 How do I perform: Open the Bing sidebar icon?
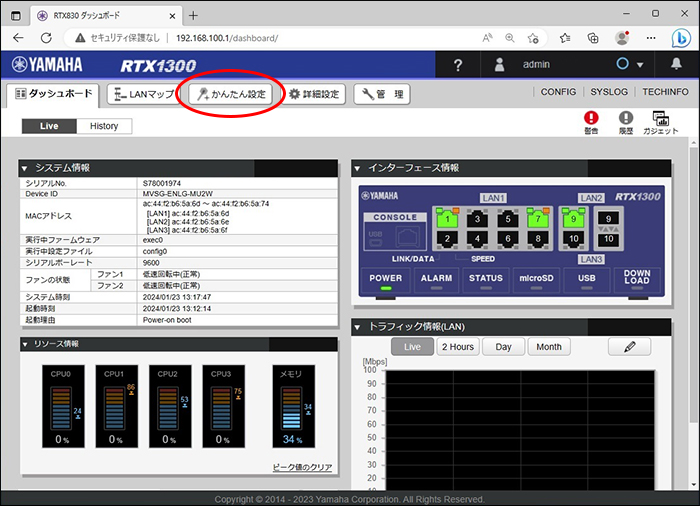pos(681,38)
